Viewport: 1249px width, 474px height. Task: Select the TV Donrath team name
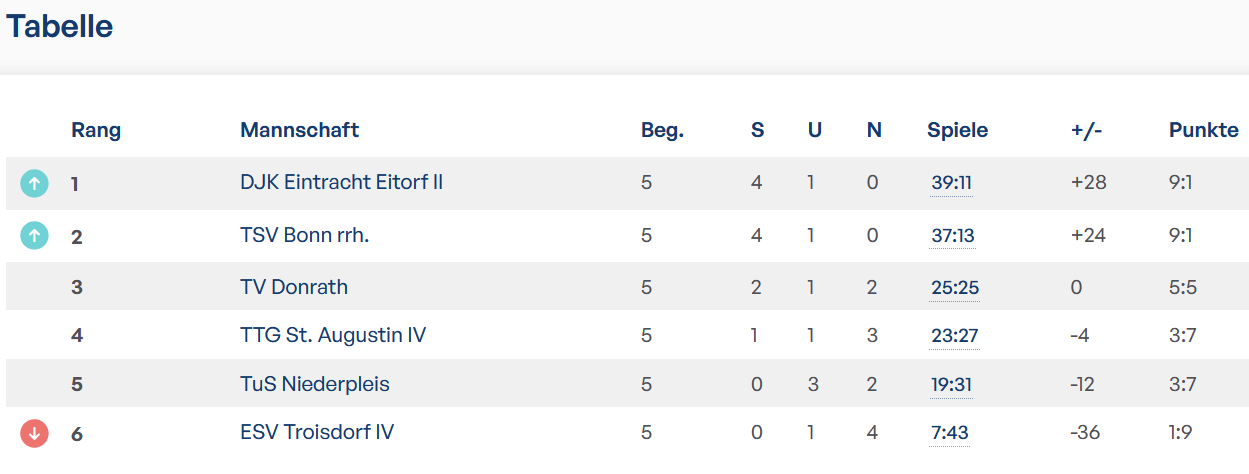point(294,287)
